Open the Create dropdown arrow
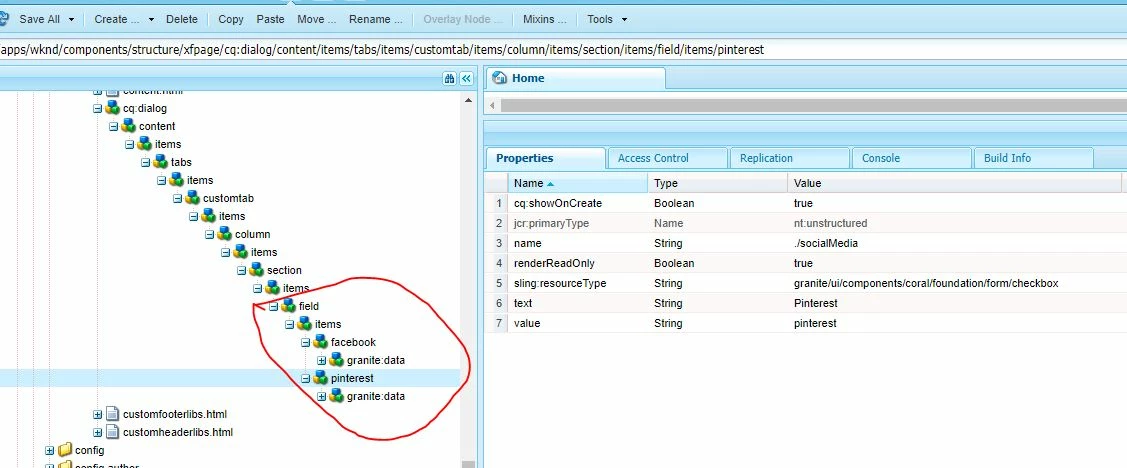The image size is (1127, 468). point(151,19)
